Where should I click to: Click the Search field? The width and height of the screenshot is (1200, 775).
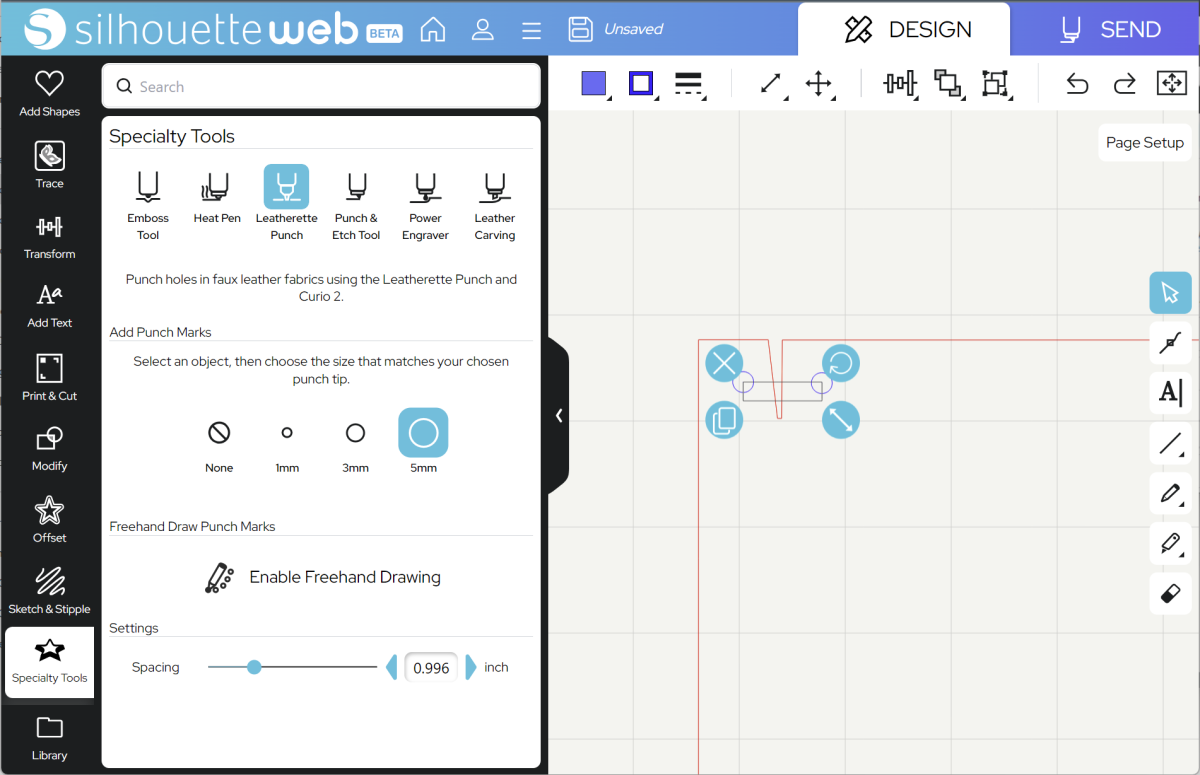pos(322,86)
